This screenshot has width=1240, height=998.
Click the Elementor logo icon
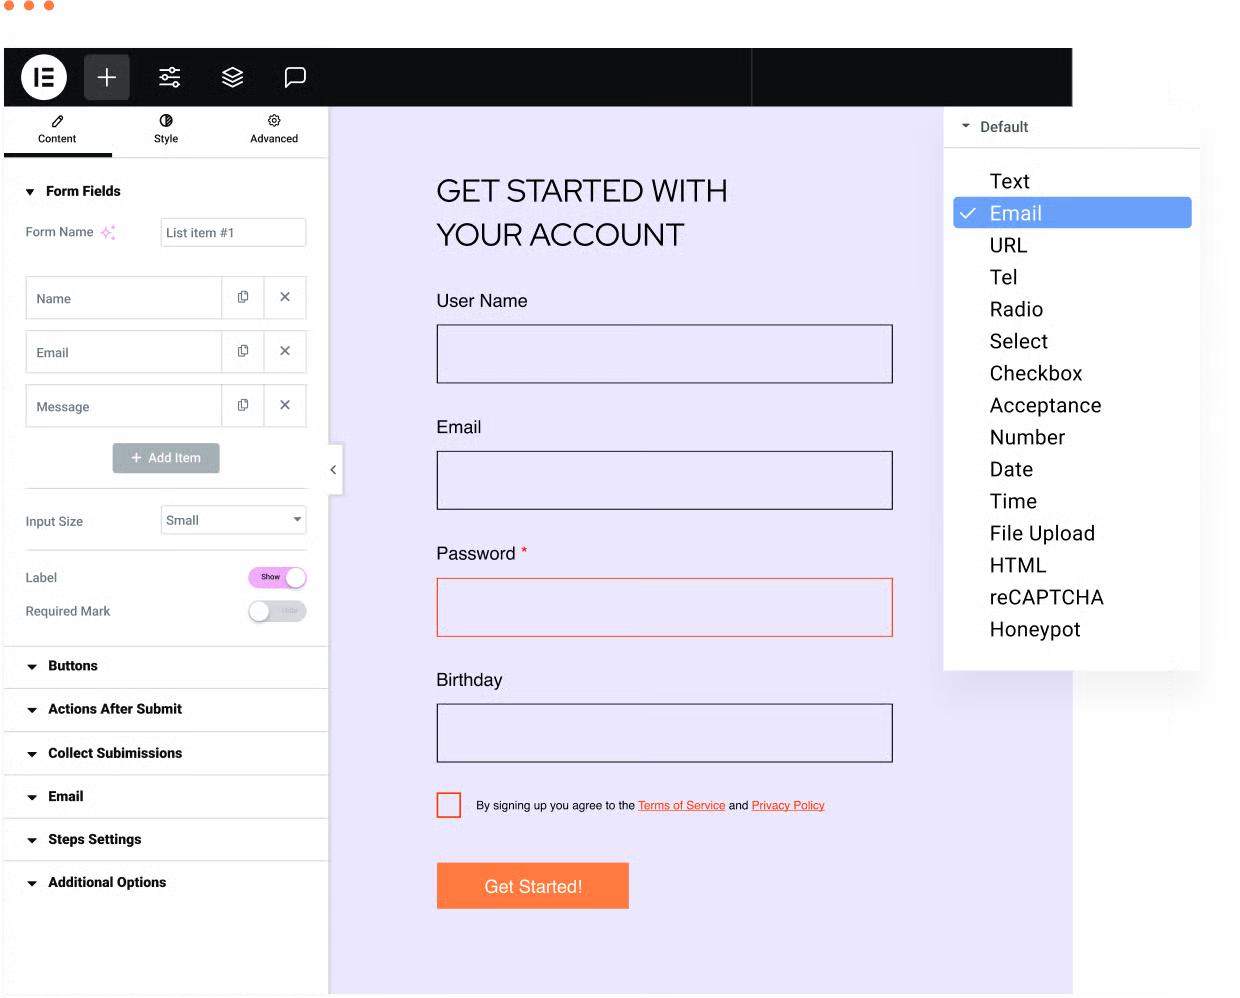(44, 77)
